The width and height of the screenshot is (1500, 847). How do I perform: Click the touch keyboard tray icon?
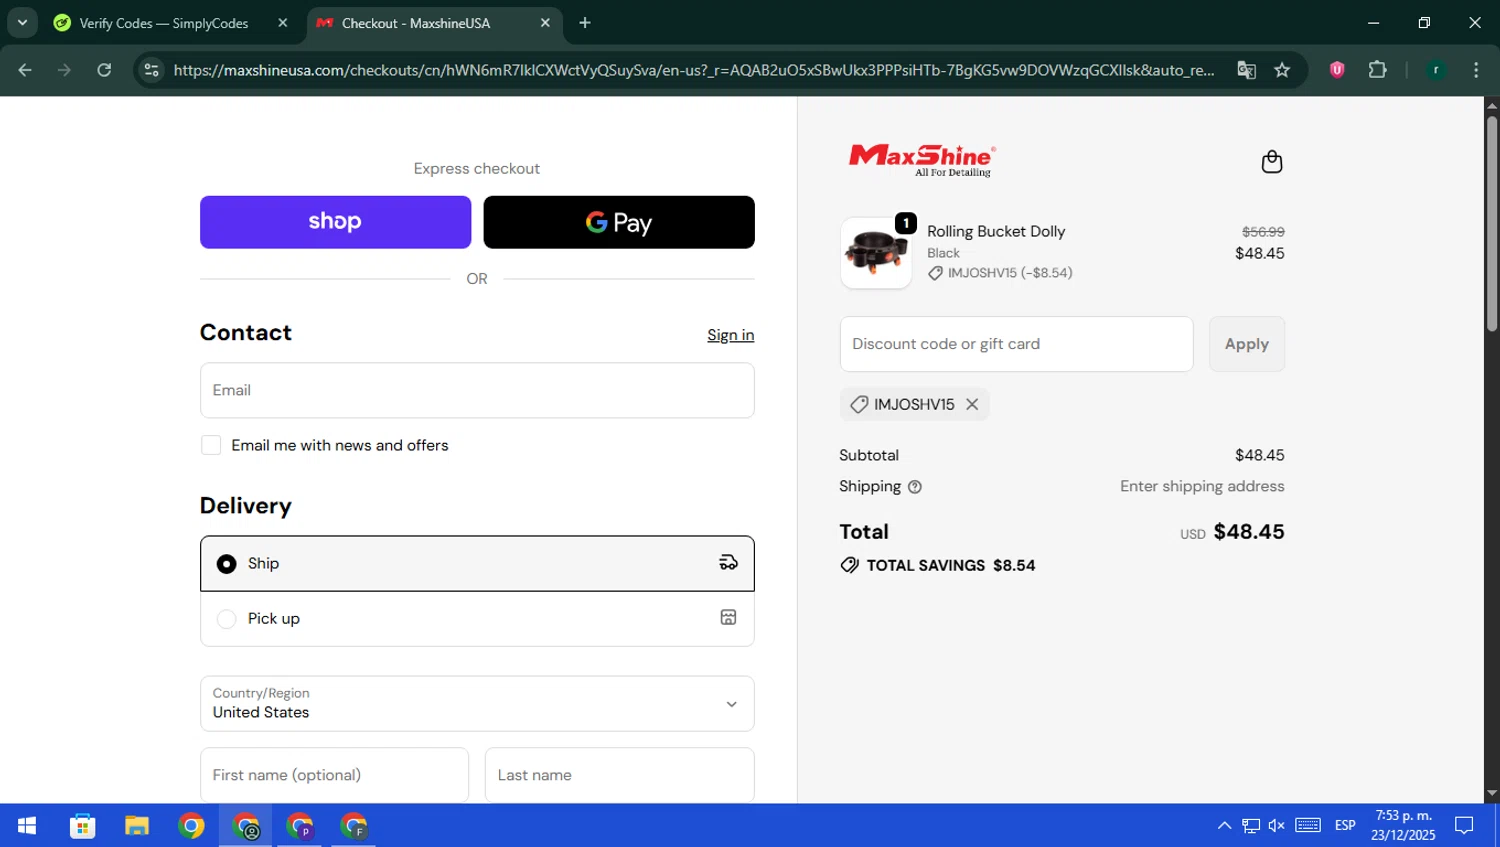[1308, 826]
